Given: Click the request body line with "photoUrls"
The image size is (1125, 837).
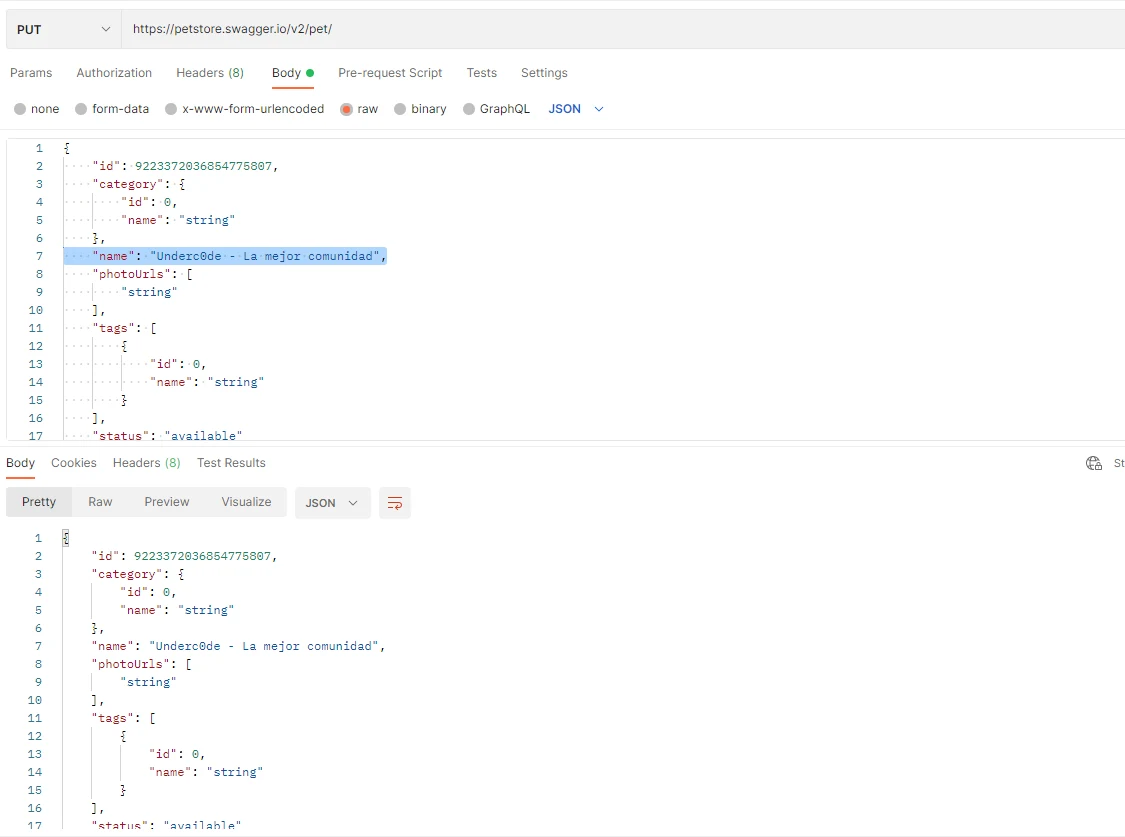Looking at the screenshot, I should point(142,274).
